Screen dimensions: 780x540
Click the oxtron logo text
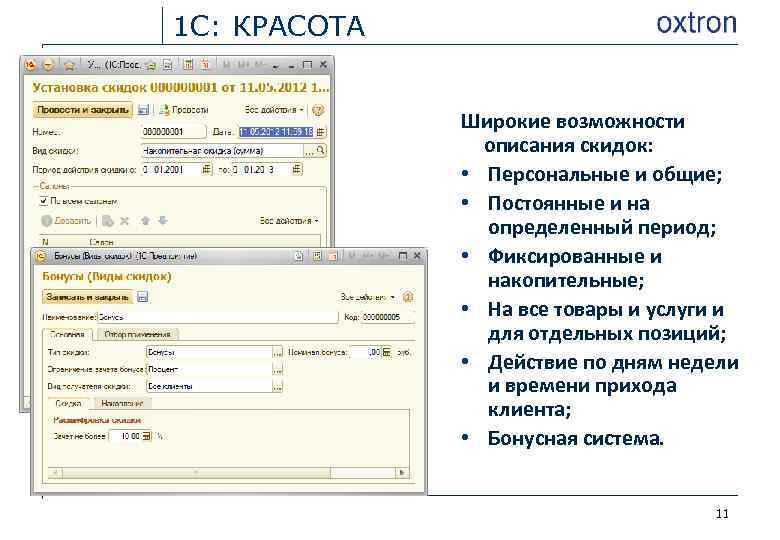point(696,23)
